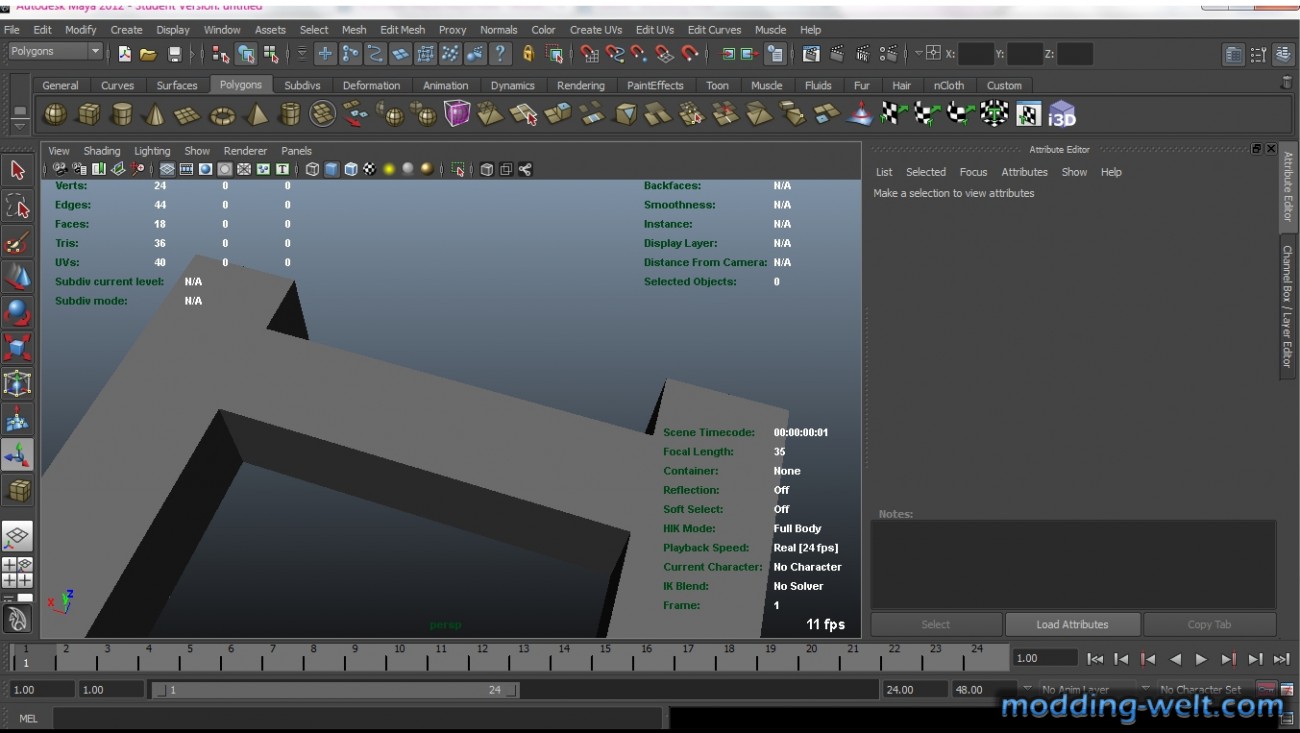Viewport: 1300px width, 733px height.
Task: Switch to single perspective view layout
Action: tap(17, 537)
